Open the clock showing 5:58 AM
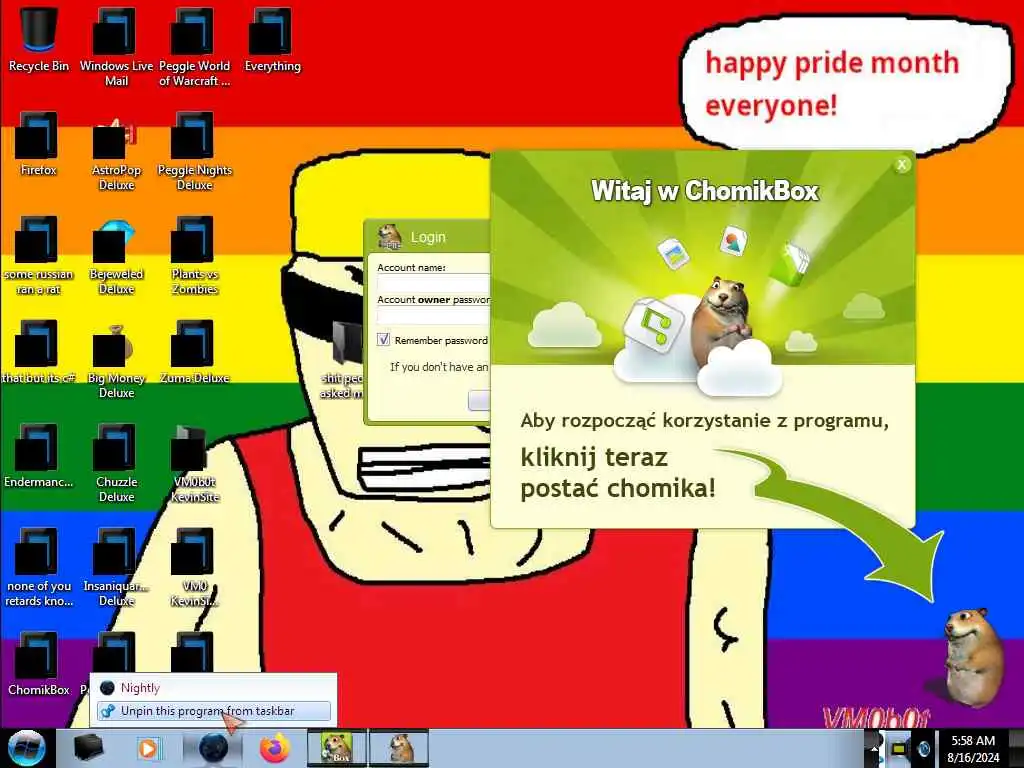 [x=973, y=749]
